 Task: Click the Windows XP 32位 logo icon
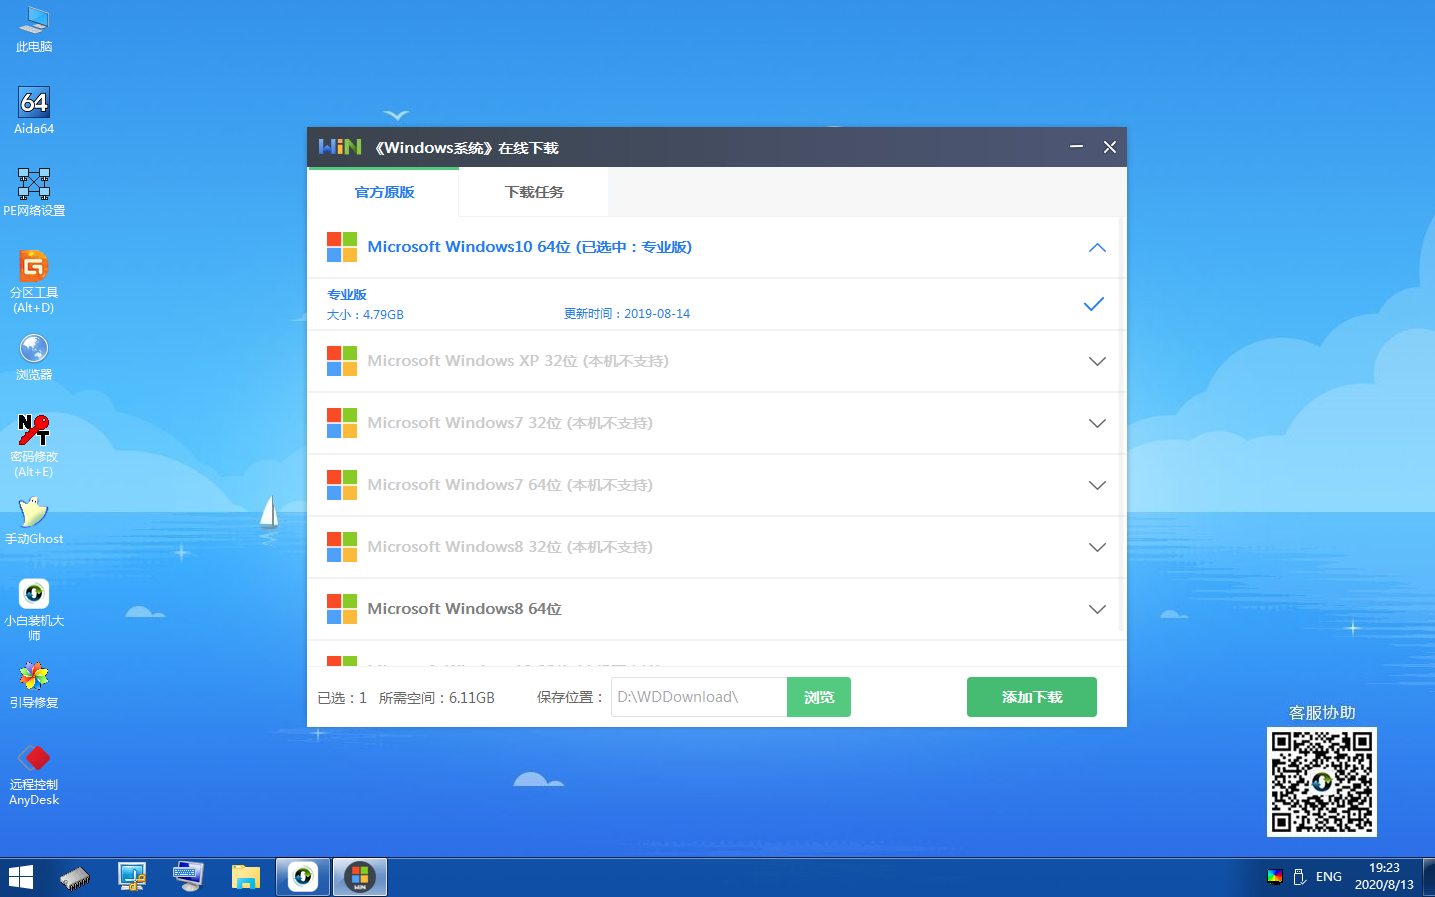(342, 361)
